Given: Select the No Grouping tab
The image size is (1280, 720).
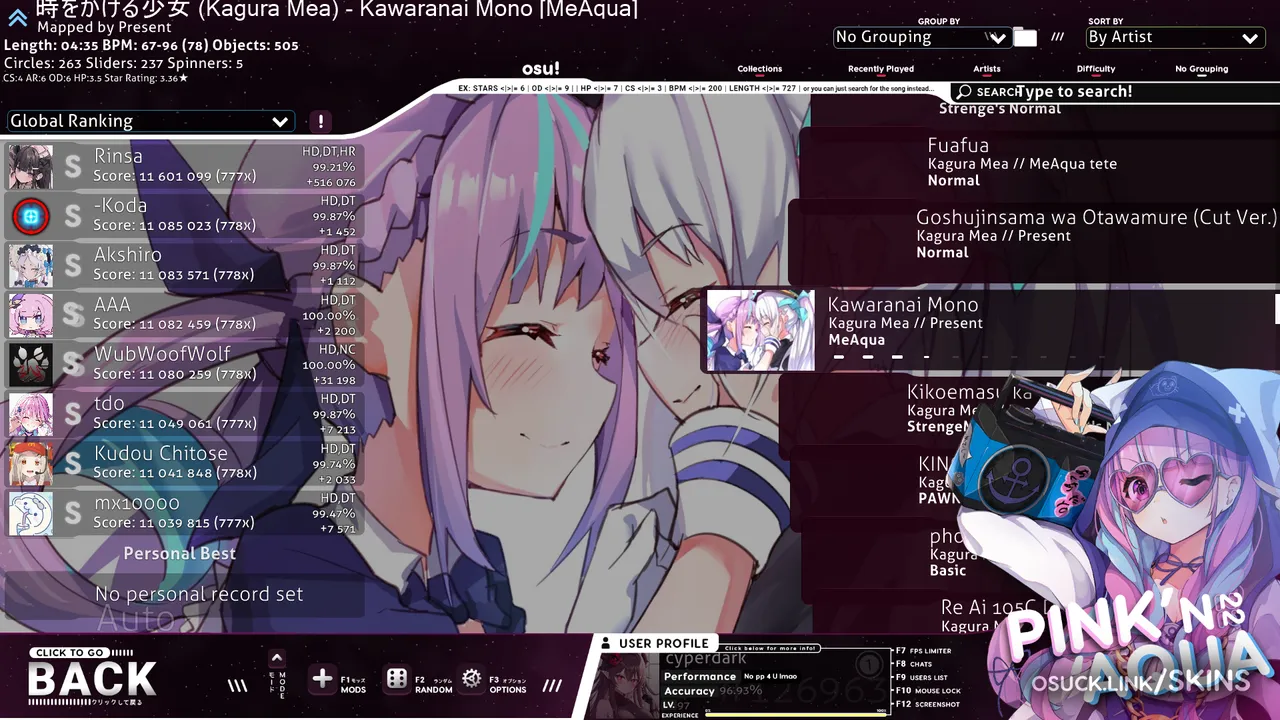Looking at the screenshot, I should coord(1202,70).
